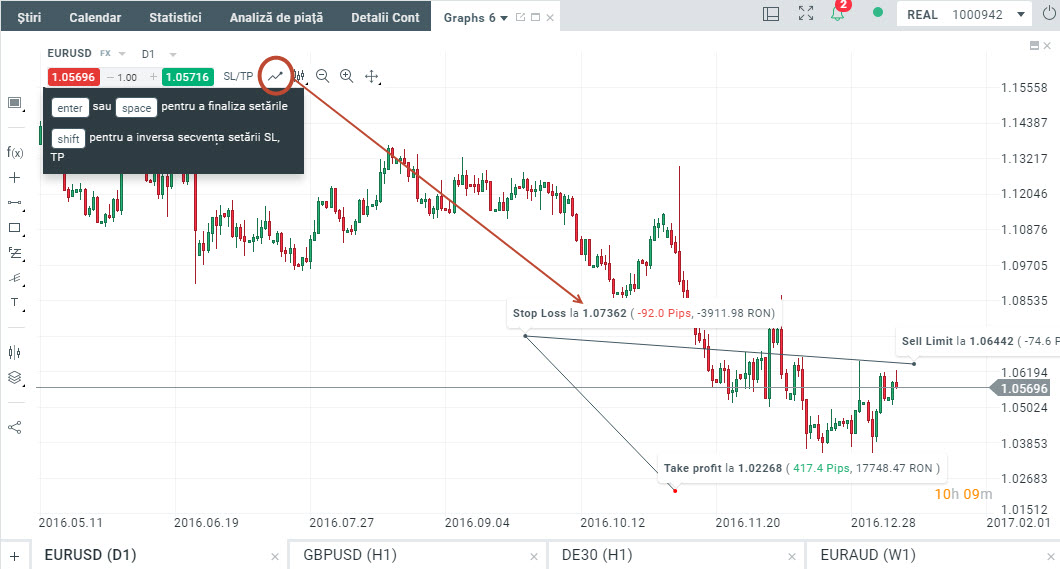This screenshot has width=1060, height=569.
Task: Open the Știri menu
Action: [29, 18]
